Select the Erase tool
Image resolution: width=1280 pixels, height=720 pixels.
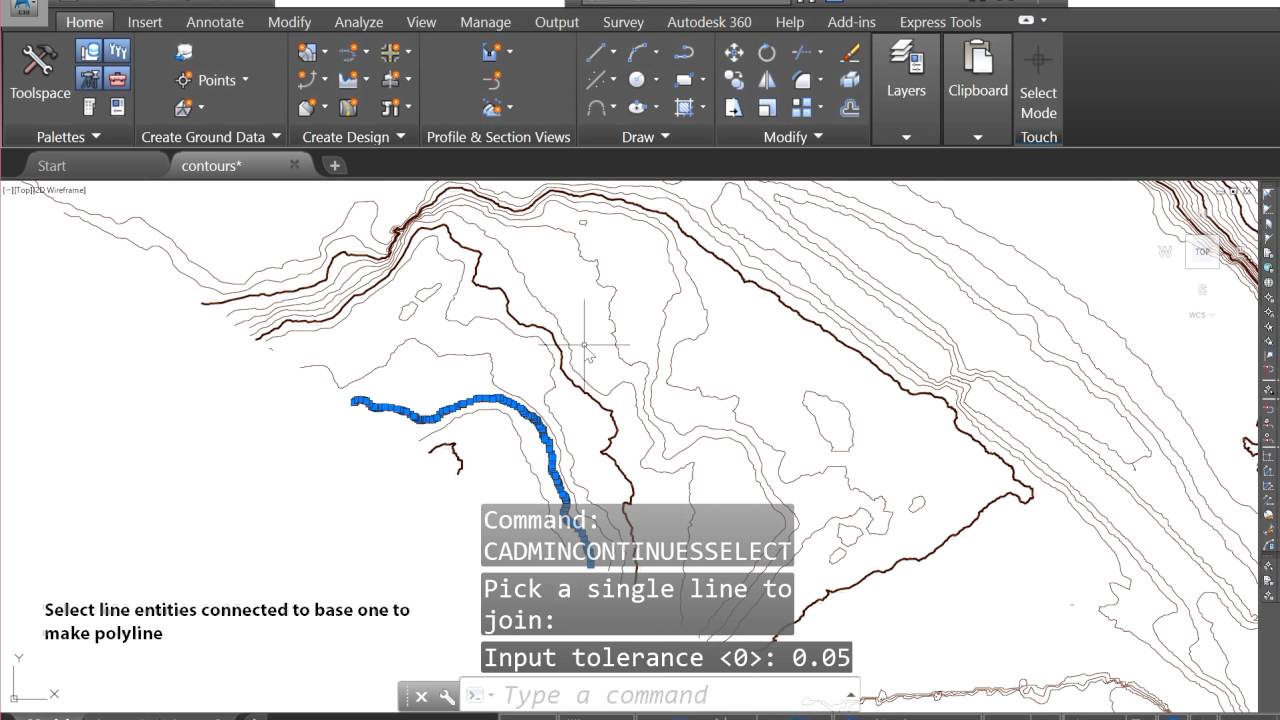coord(850,53)
